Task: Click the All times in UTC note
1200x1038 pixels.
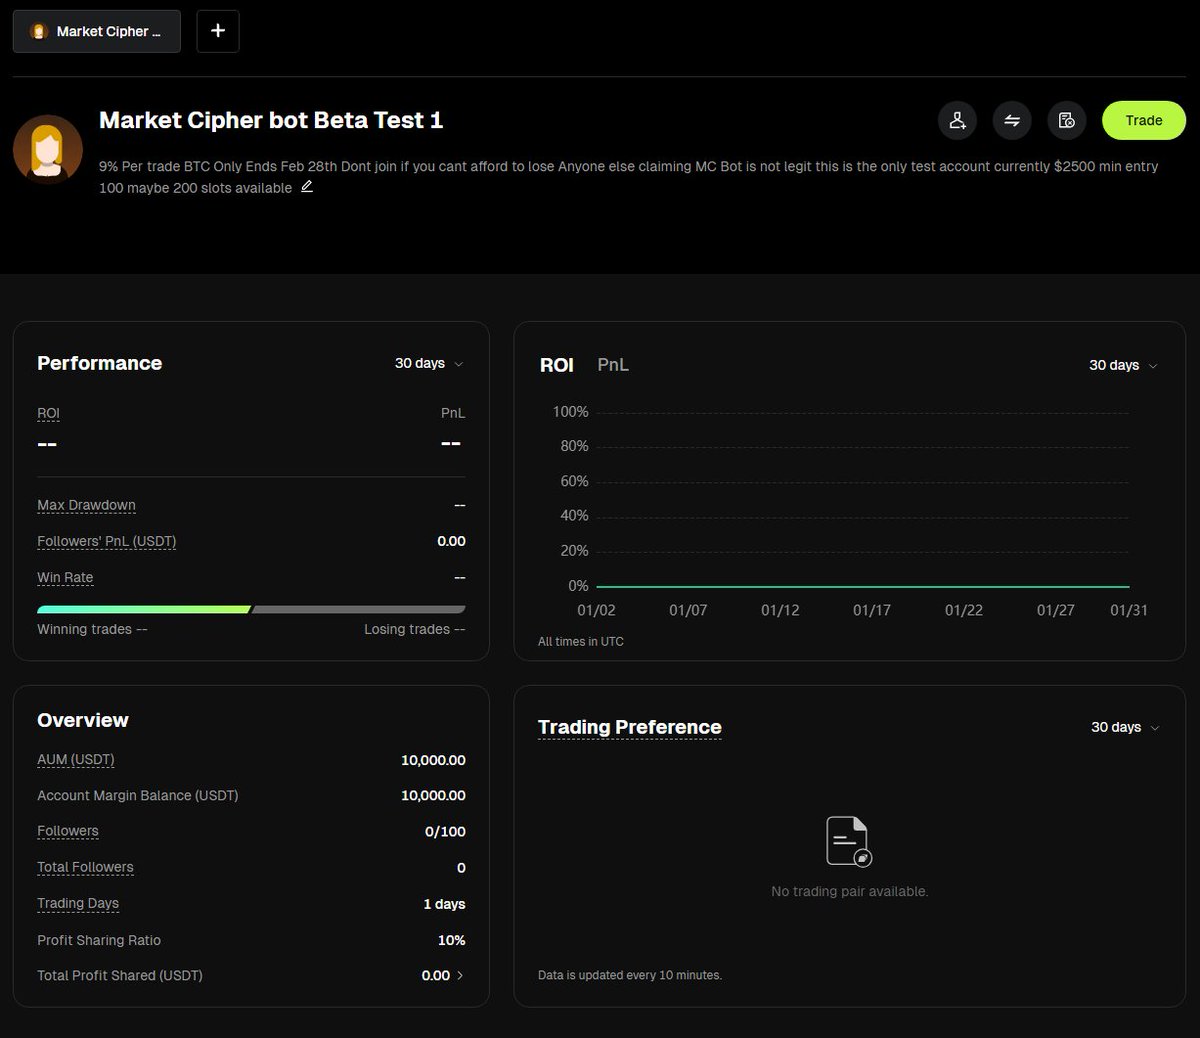Action: click(x=581, y=641)
